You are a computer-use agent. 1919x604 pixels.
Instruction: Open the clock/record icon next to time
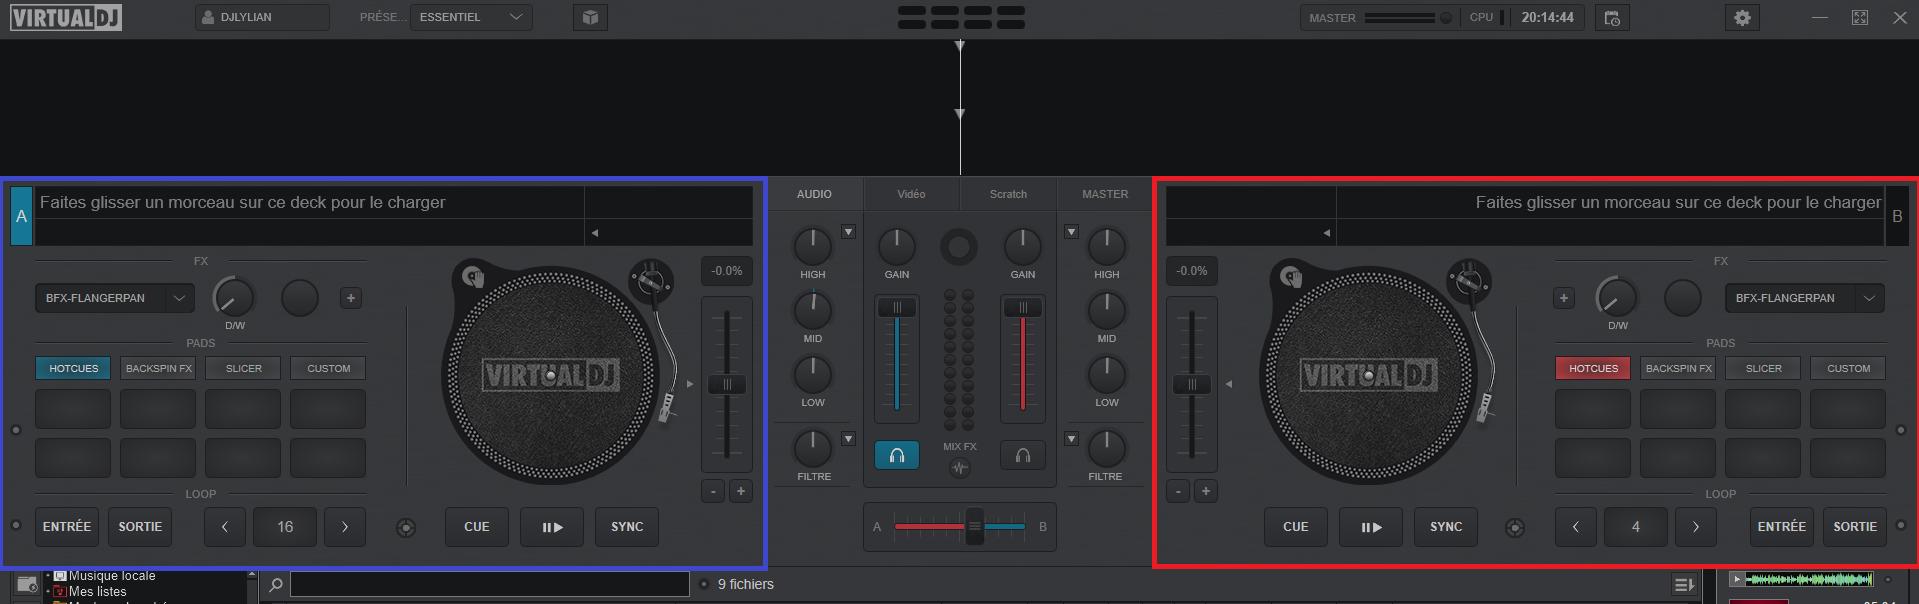(x=1612, y=18)
